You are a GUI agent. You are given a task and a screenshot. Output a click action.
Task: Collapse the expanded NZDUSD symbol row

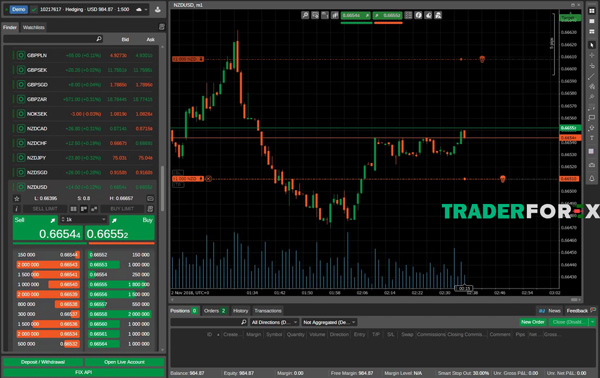tap(83, 187)
